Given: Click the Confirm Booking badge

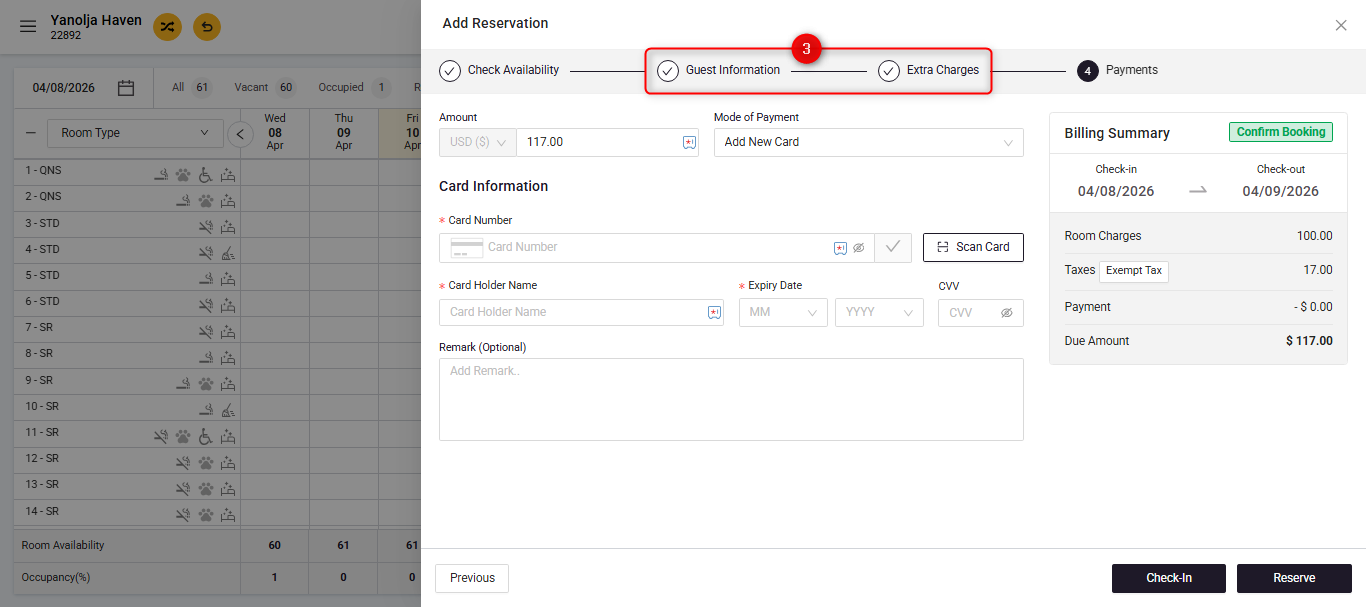Looking at the screenshot, I should click(x=1281, y=132).
